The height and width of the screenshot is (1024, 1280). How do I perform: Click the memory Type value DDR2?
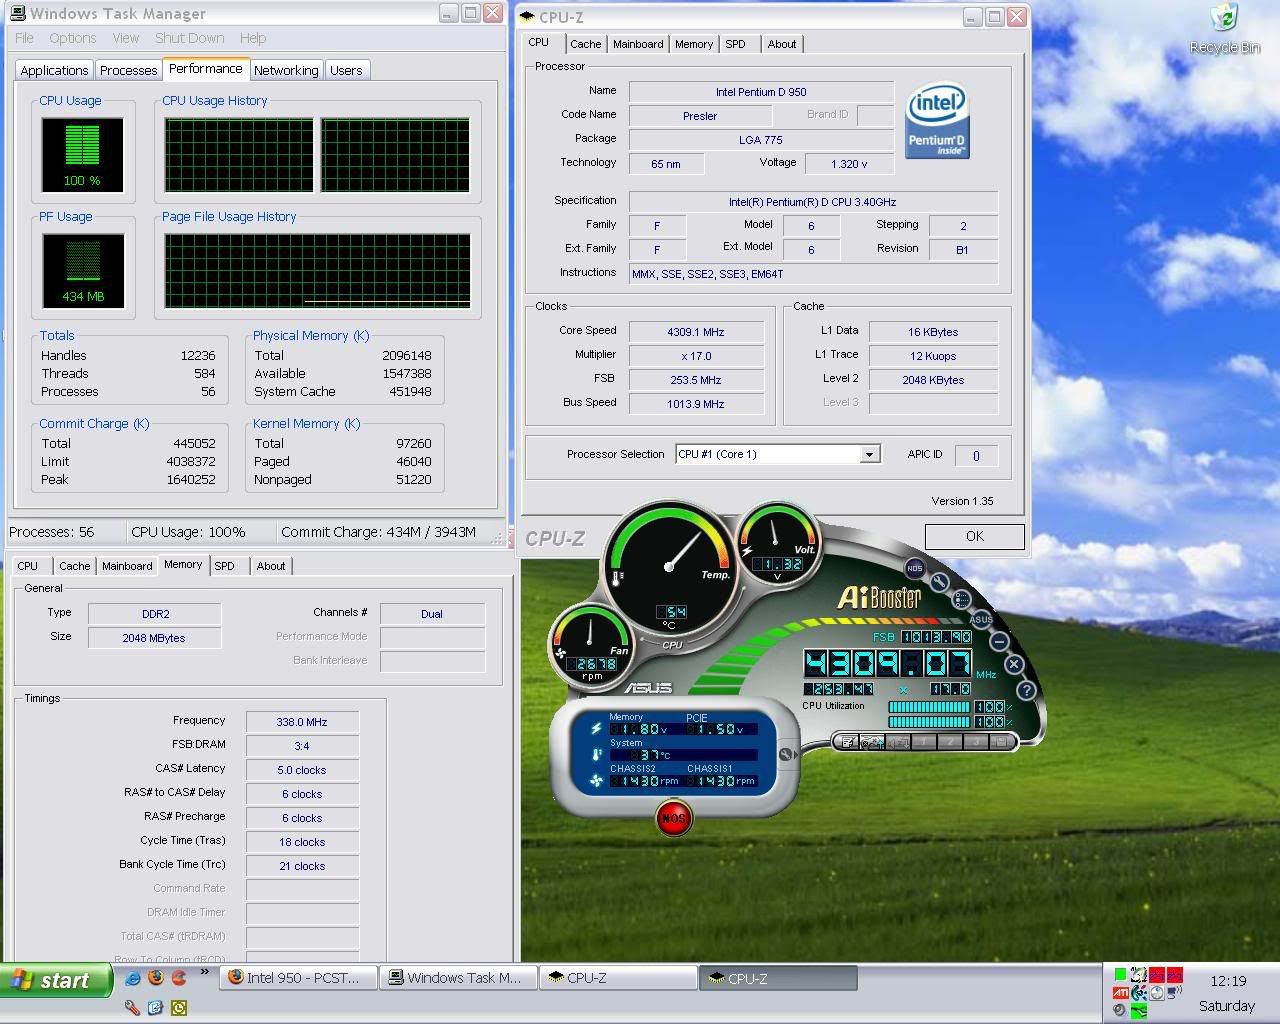pyautogui.click(x=155, y=614)
